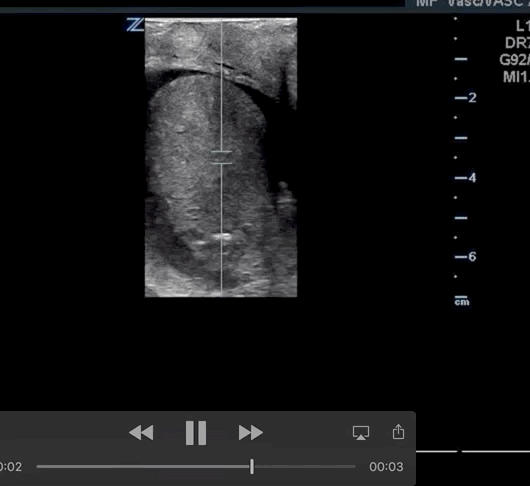Click the 6 cm depth scale mark

point(466,257)
